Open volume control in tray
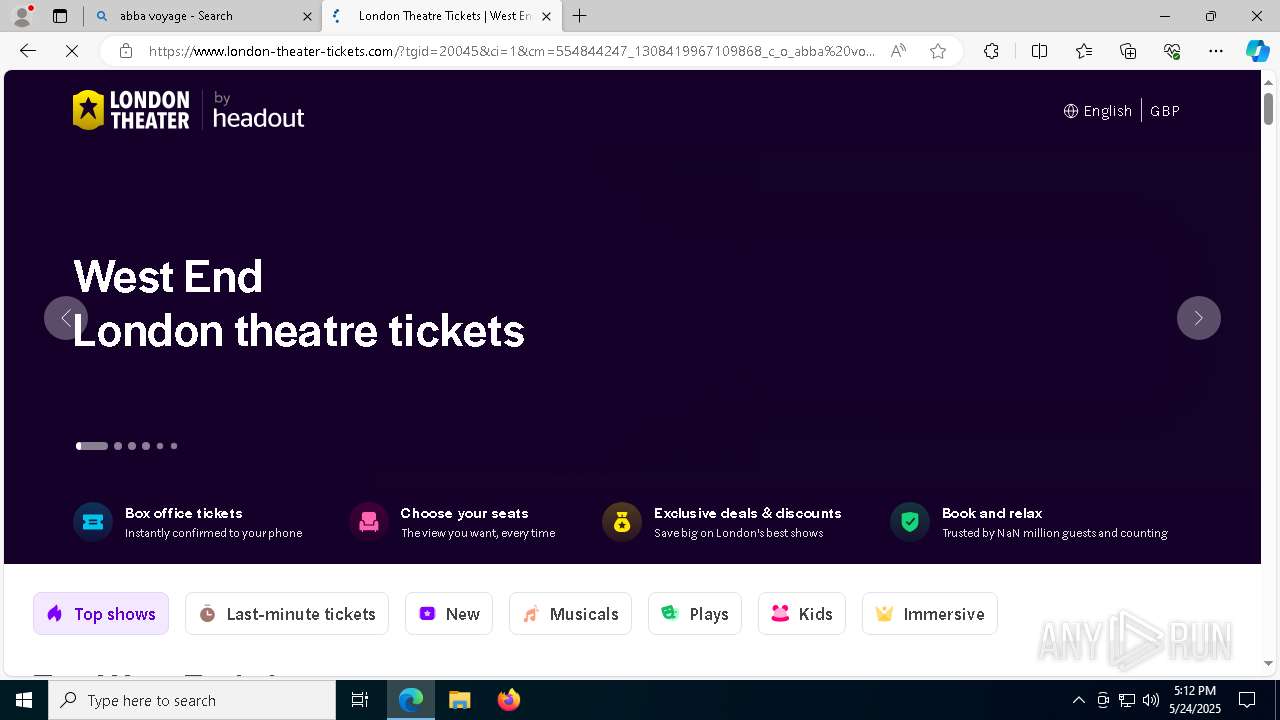 click(x=1151, y=700)
